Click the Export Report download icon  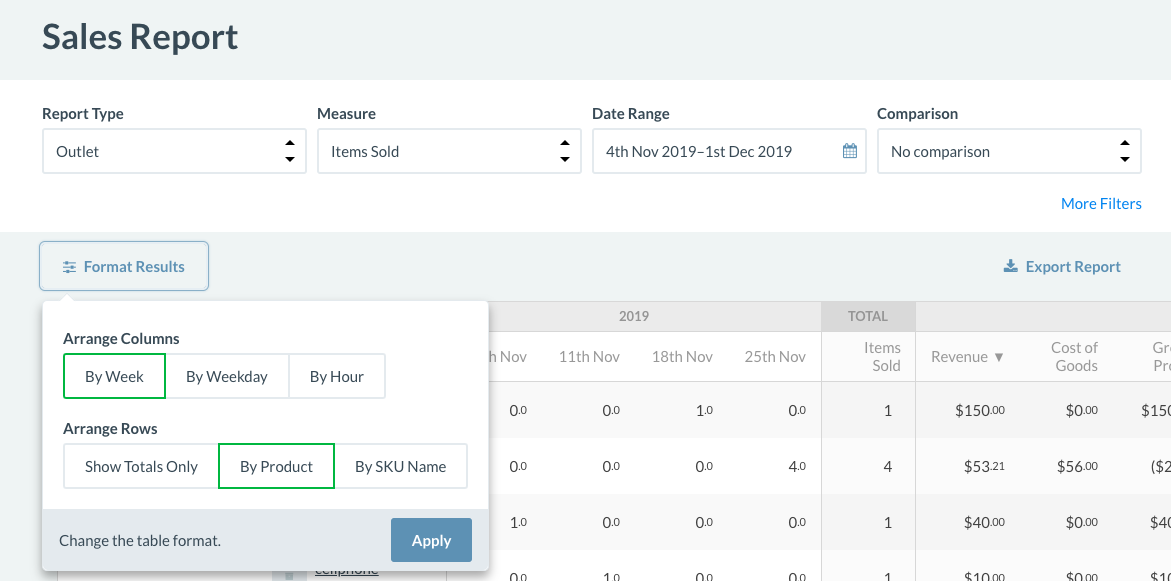click(1010, 267)
